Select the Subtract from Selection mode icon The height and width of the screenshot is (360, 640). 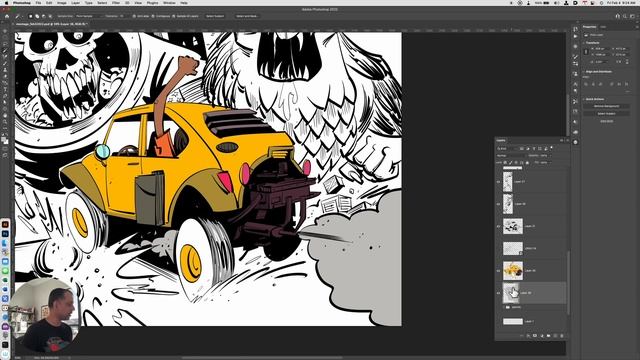pyautogui.click(x=44, y=16)
